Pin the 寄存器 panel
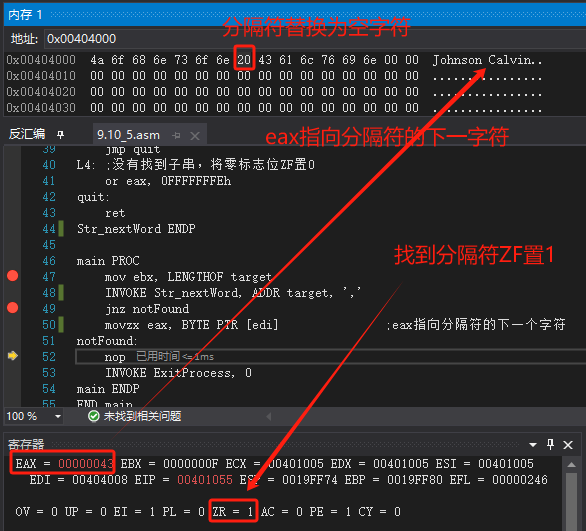The image size is (586, 531). coord(550,444)
